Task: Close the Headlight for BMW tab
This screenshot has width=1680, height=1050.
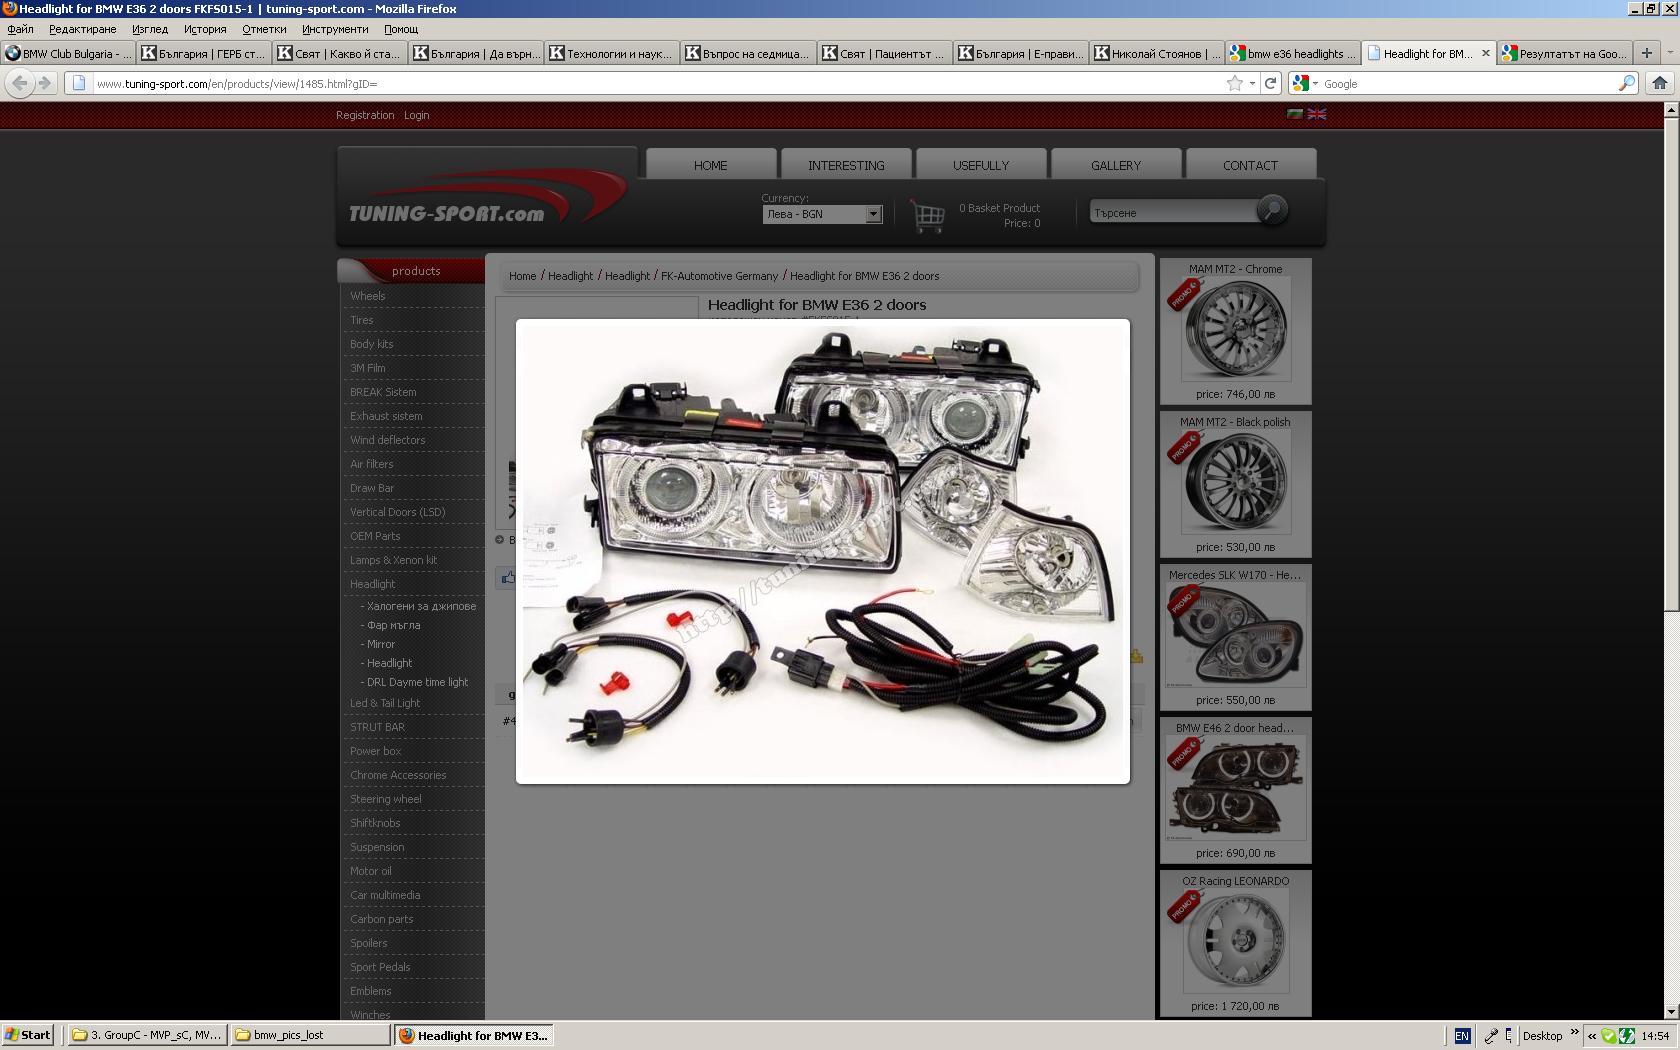Action: [1485, 53]
